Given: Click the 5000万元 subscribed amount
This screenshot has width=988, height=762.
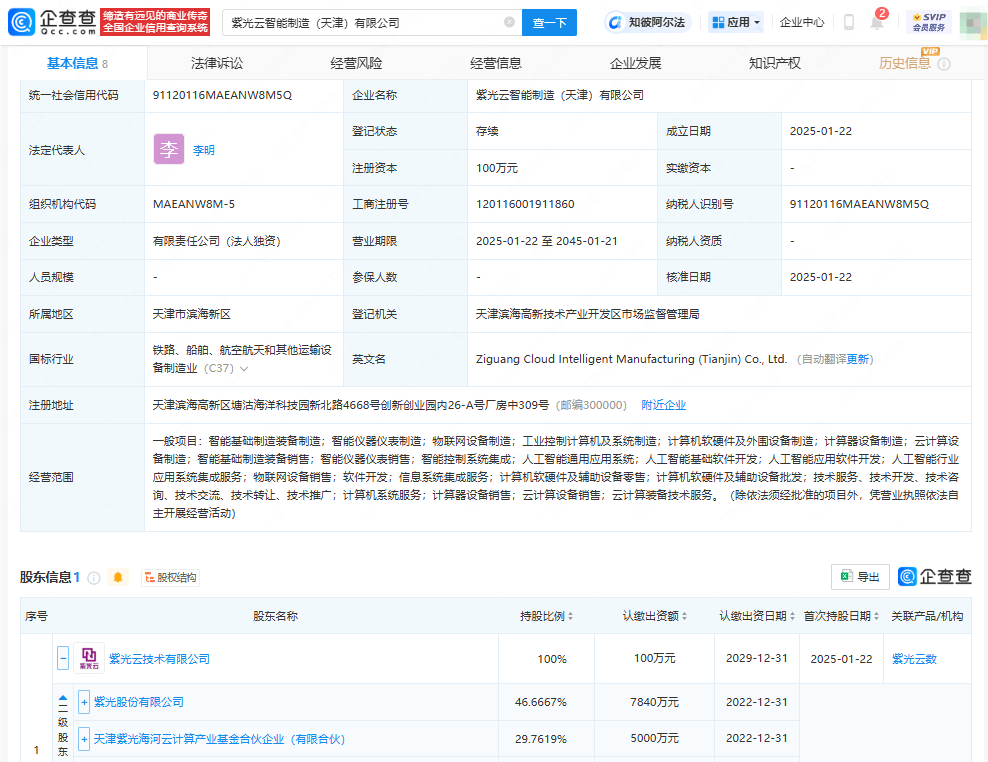Looking at the screenshot, I should (x=655, y=739).
